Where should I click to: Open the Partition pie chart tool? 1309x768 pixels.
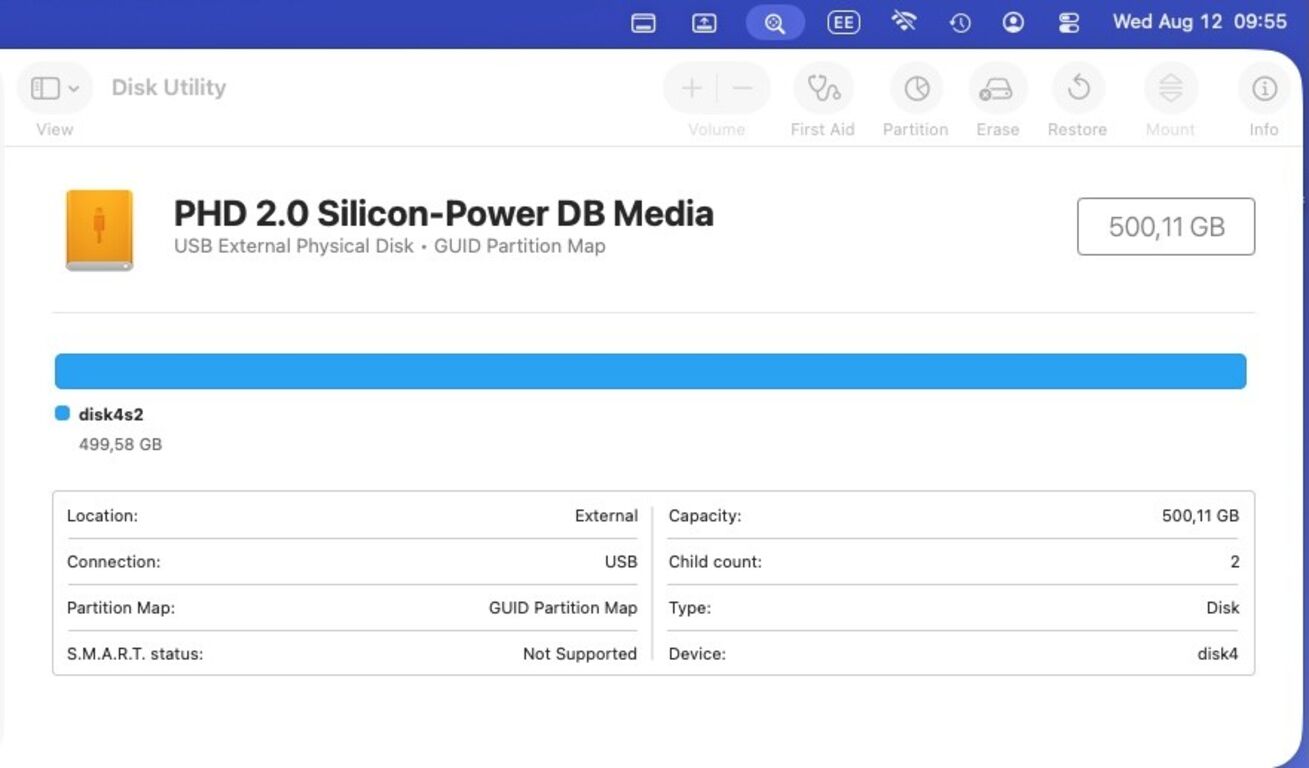click(916, 88)
